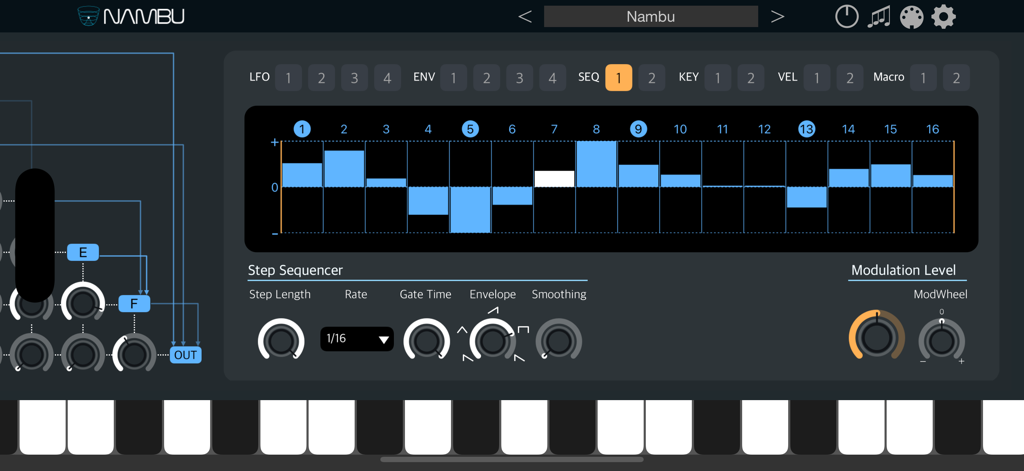Select Macro 1 modulator
Screen dimensions: 1024x471
pyautogui.click(x=923, y=78)
